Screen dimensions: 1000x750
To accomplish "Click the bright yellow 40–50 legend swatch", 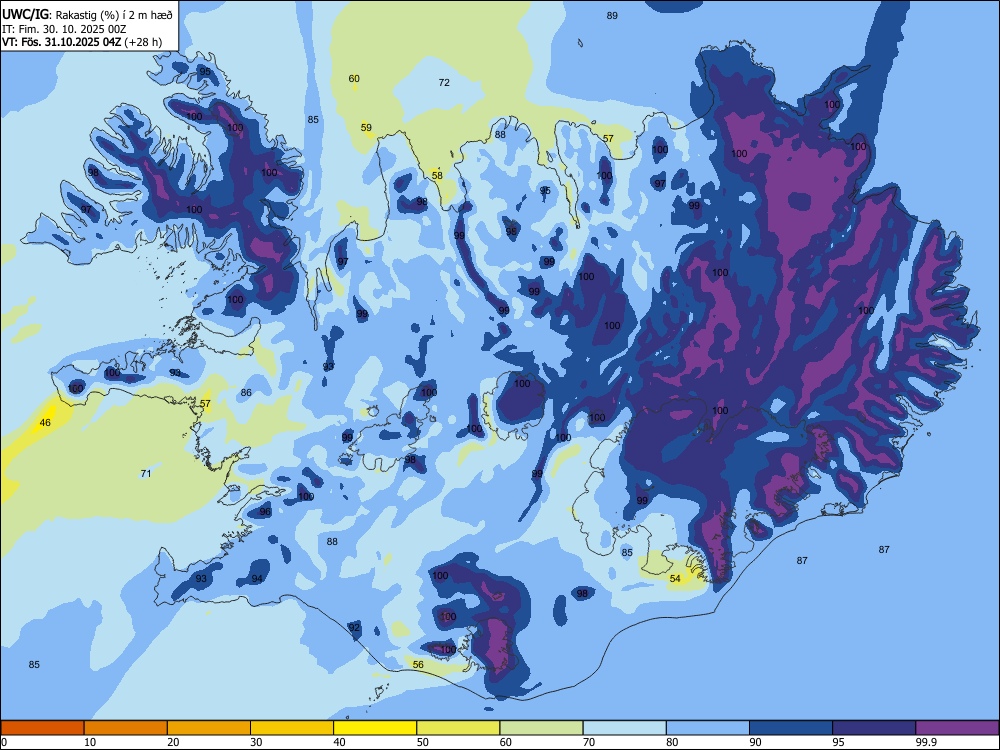I will coord(375,728).
